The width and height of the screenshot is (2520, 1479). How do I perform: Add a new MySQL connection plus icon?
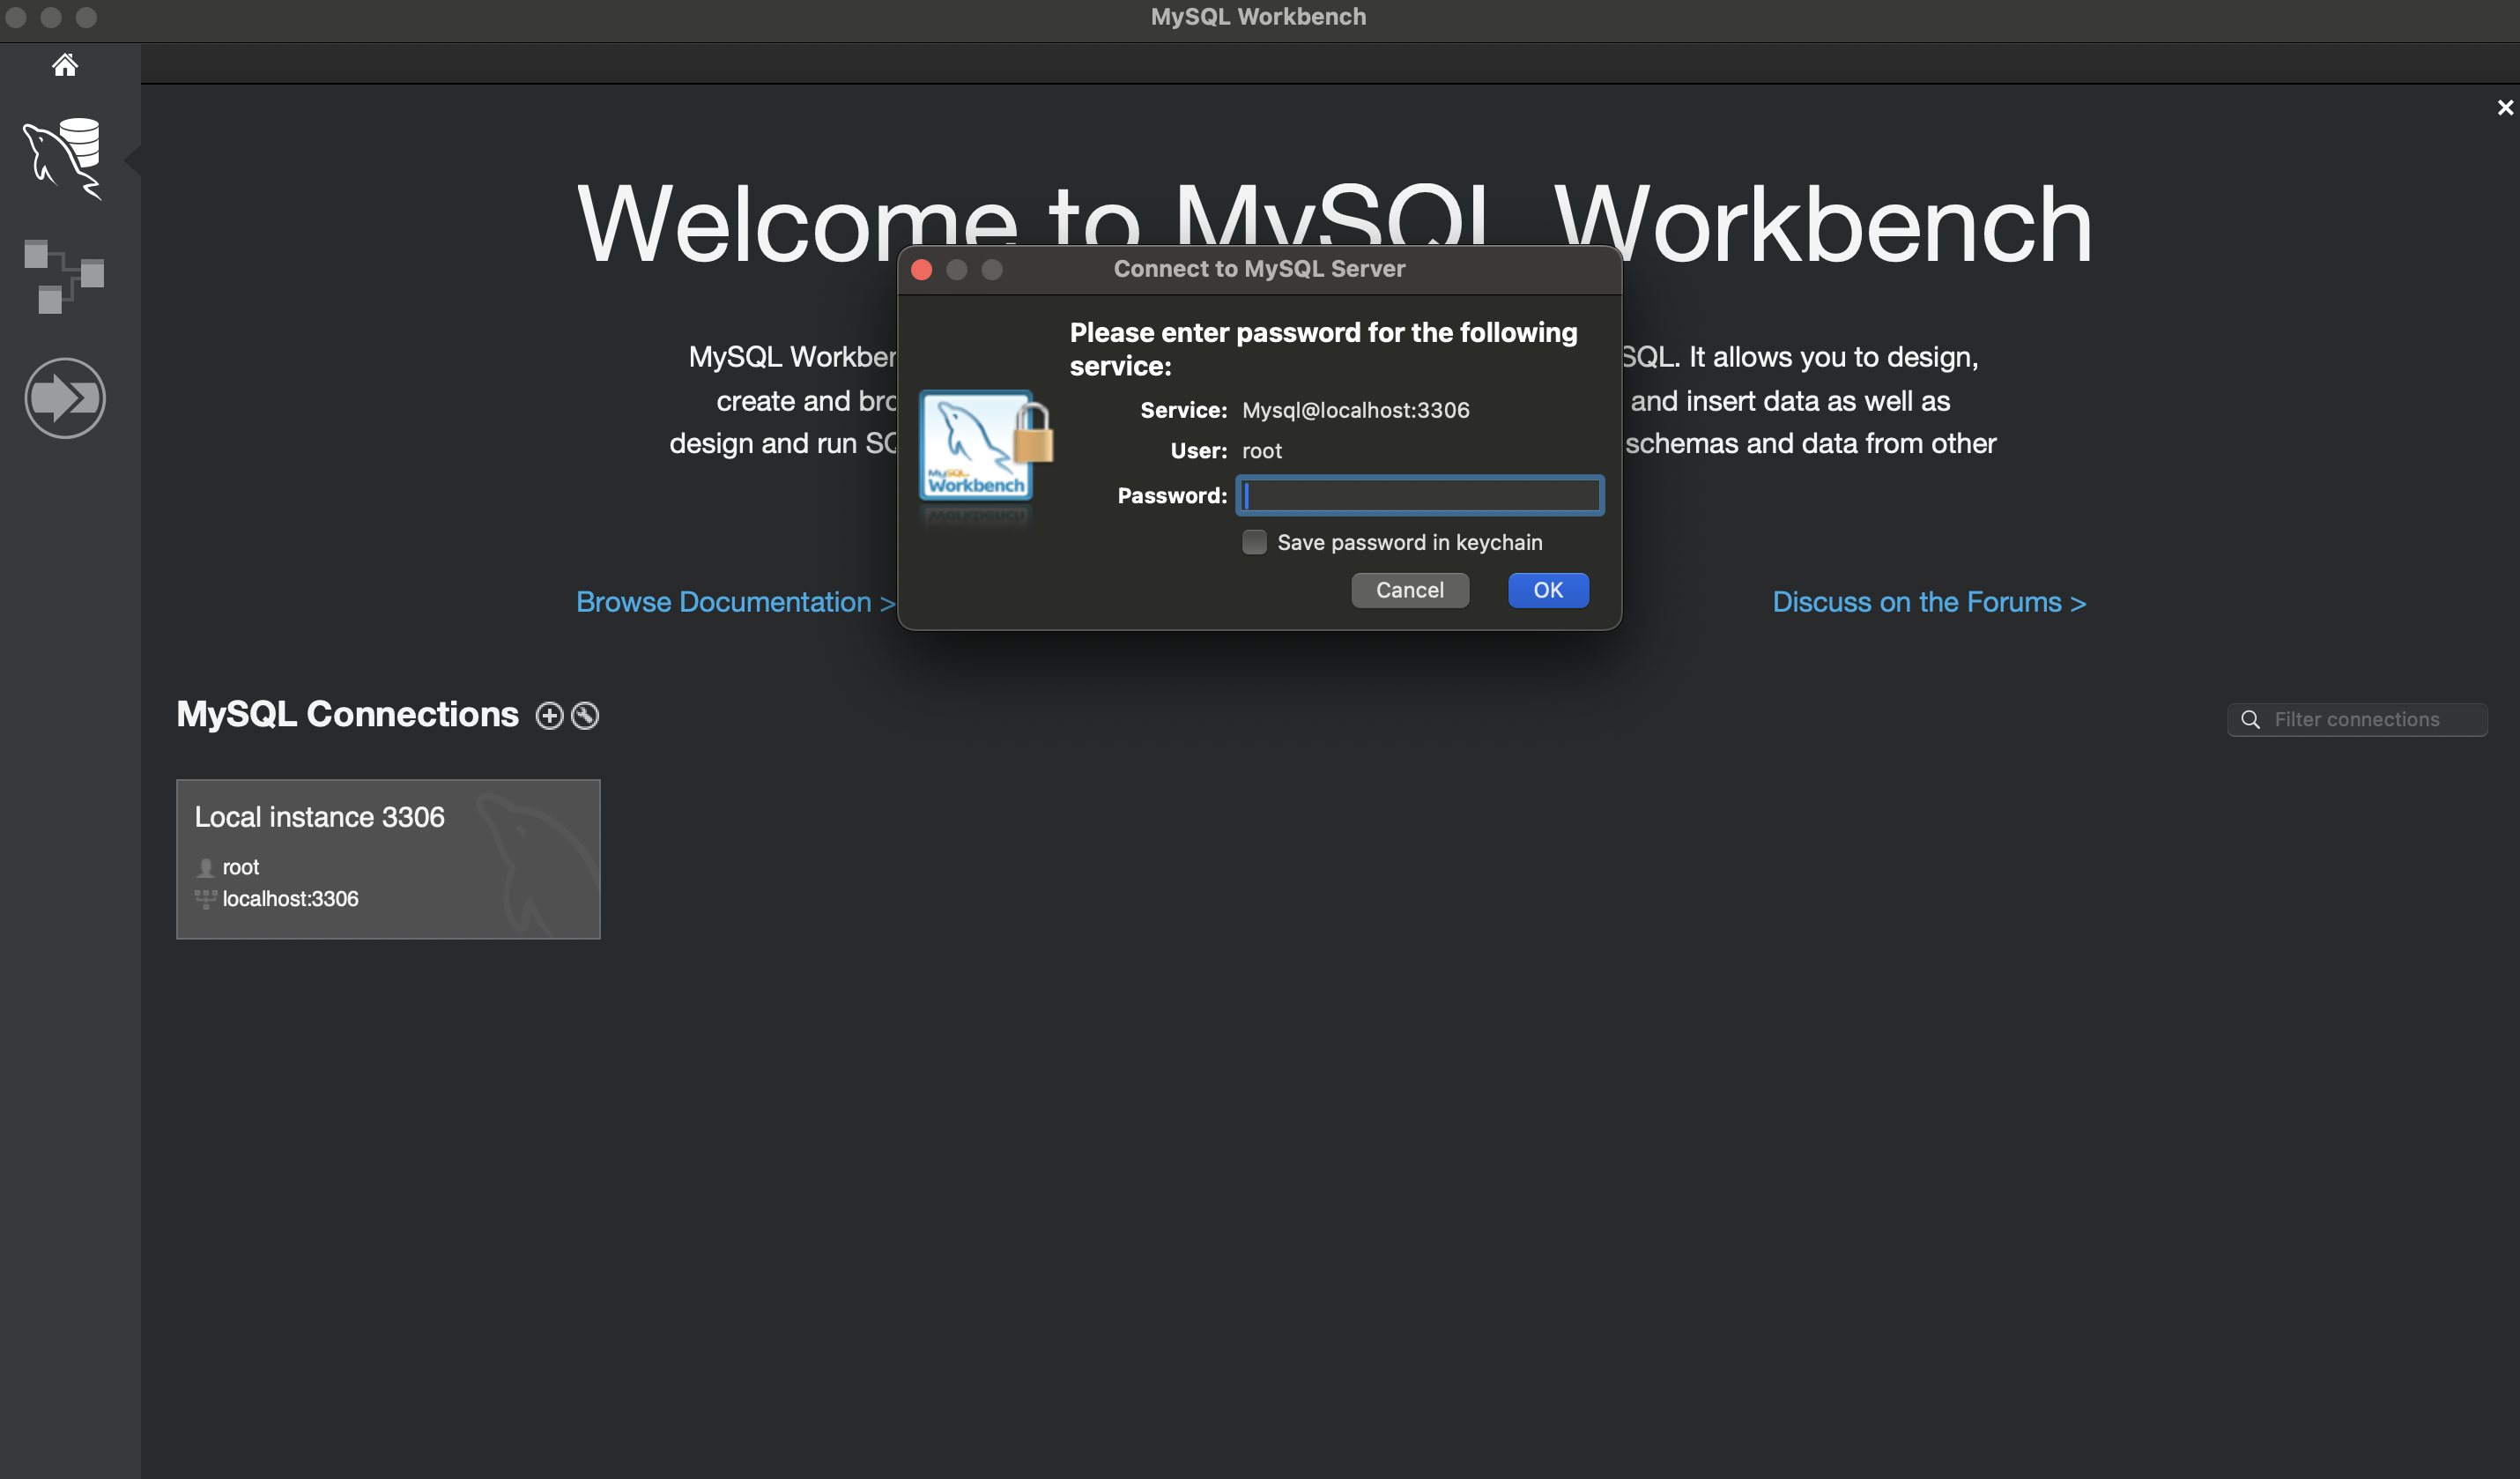549,716
